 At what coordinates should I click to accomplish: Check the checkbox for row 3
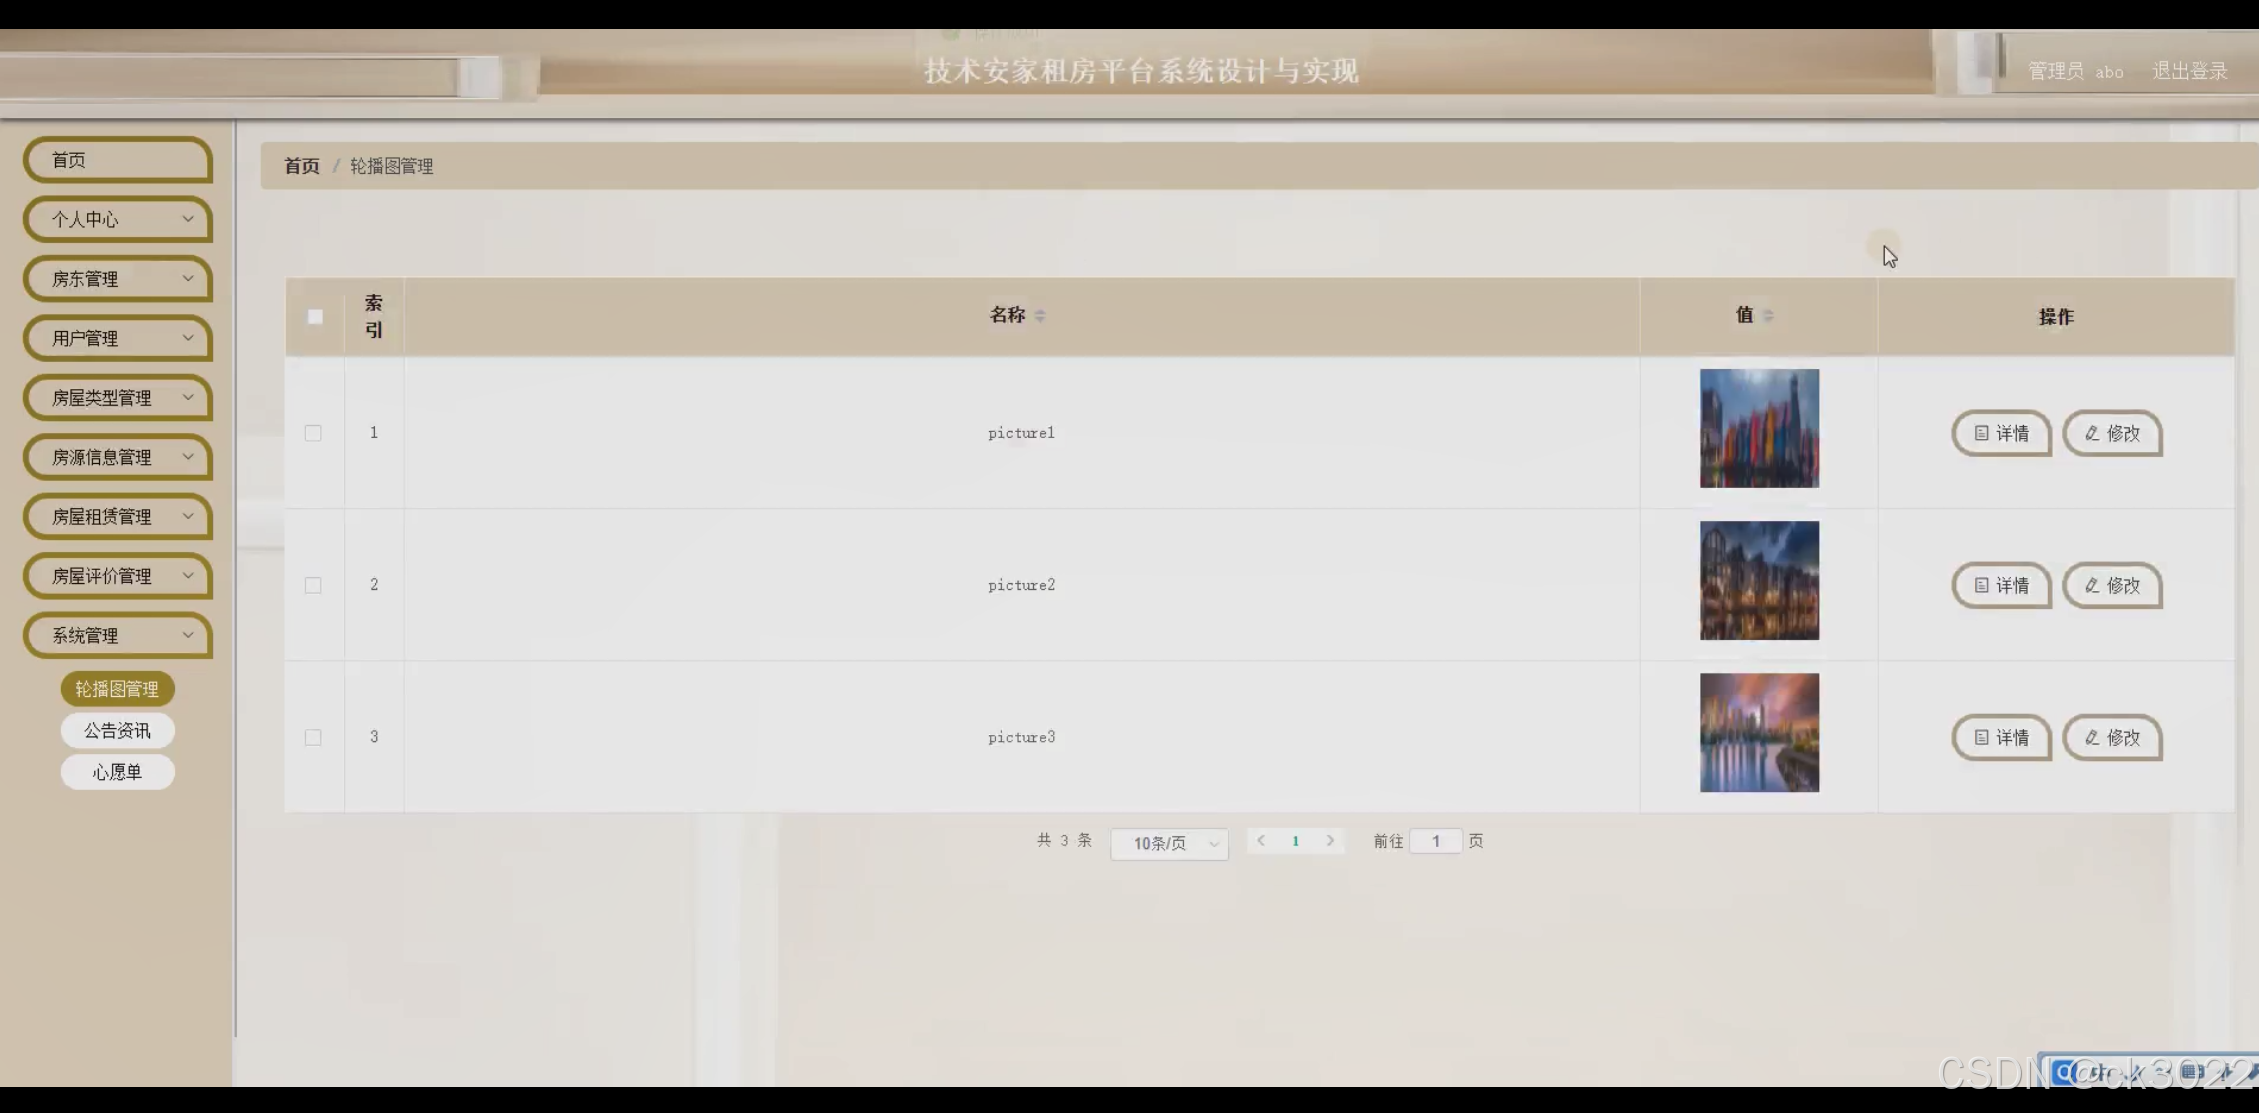click(313, 737)
